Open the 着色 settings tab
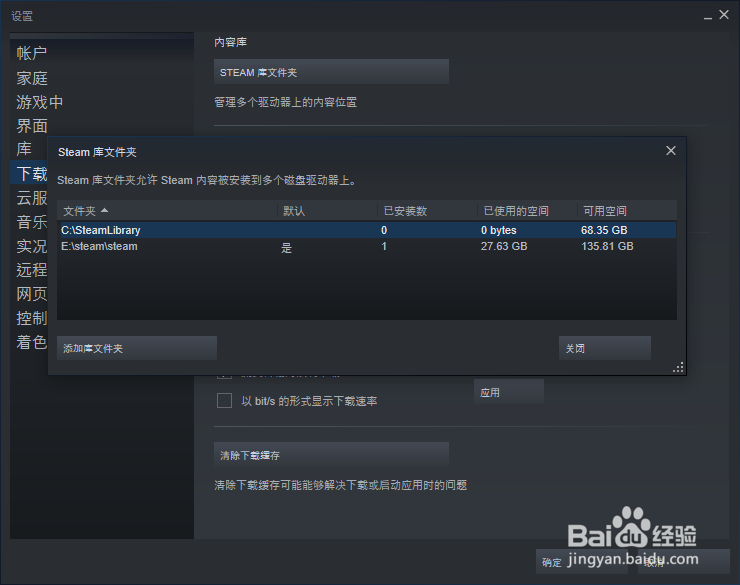Image resolution: width=740 pixels, height=585 pixels. tap(32, 342)
